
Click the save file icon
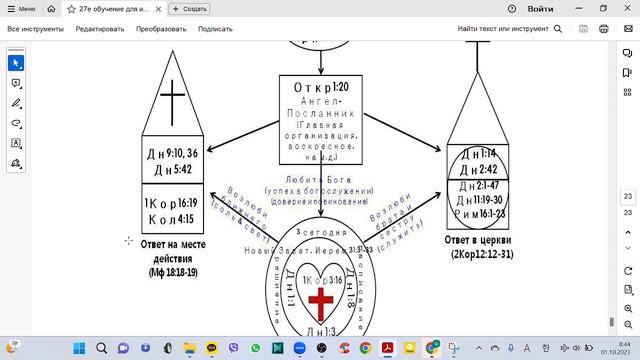pos(583,29)
